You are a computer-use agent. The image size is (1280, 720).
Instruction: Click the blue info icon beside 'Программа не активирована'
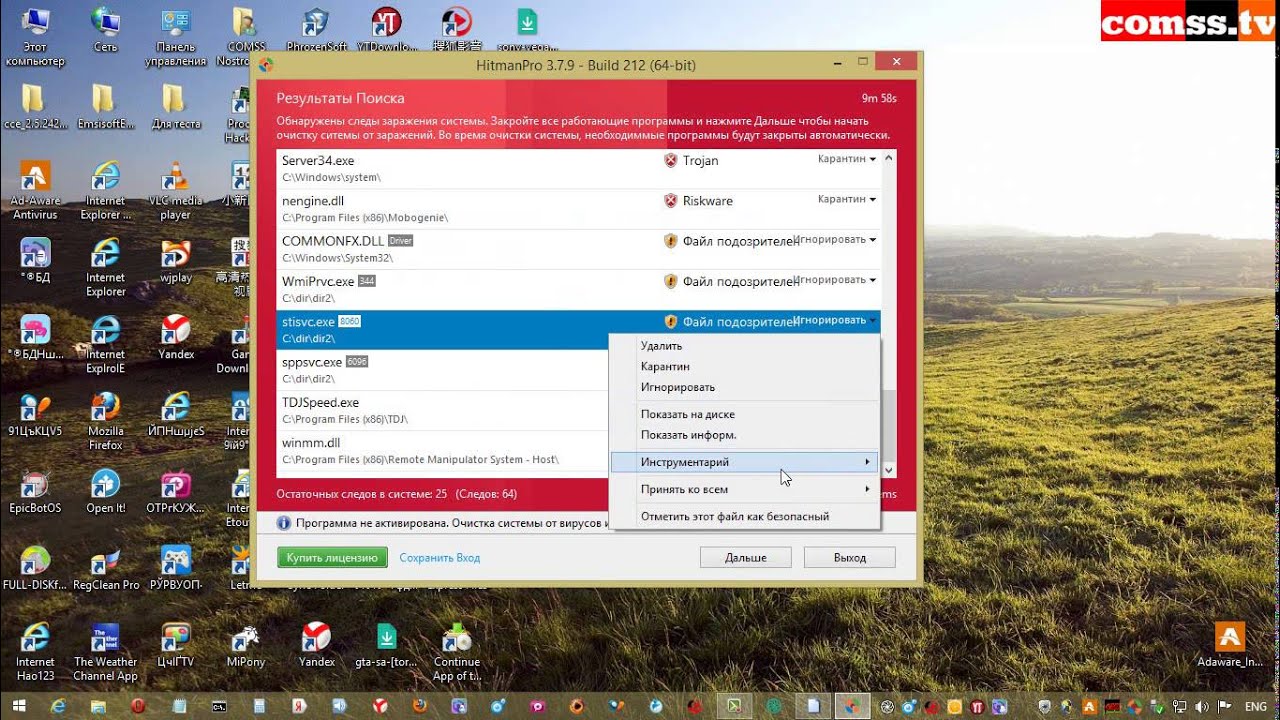point(284,523)
